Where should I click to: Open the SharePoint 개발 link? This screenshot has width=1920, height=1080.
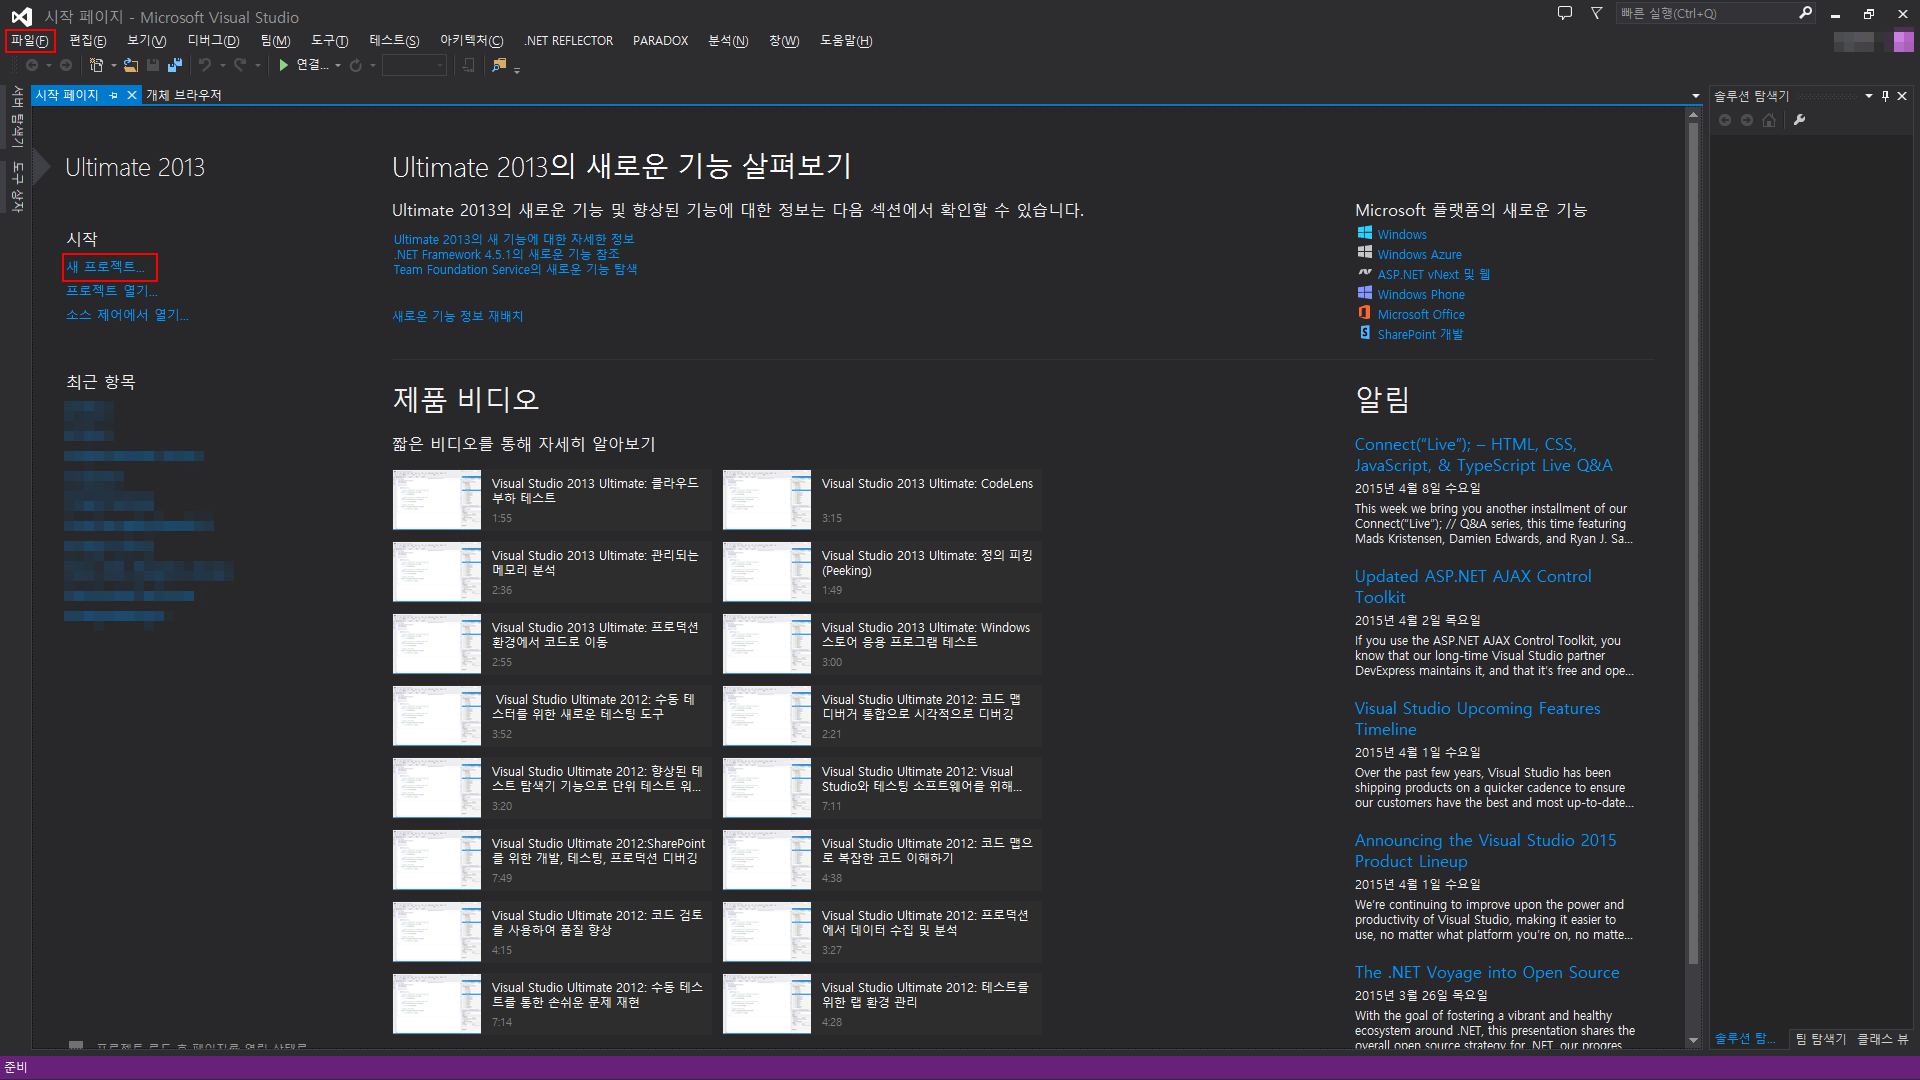pyautogui.click(x=1420, y=335)
